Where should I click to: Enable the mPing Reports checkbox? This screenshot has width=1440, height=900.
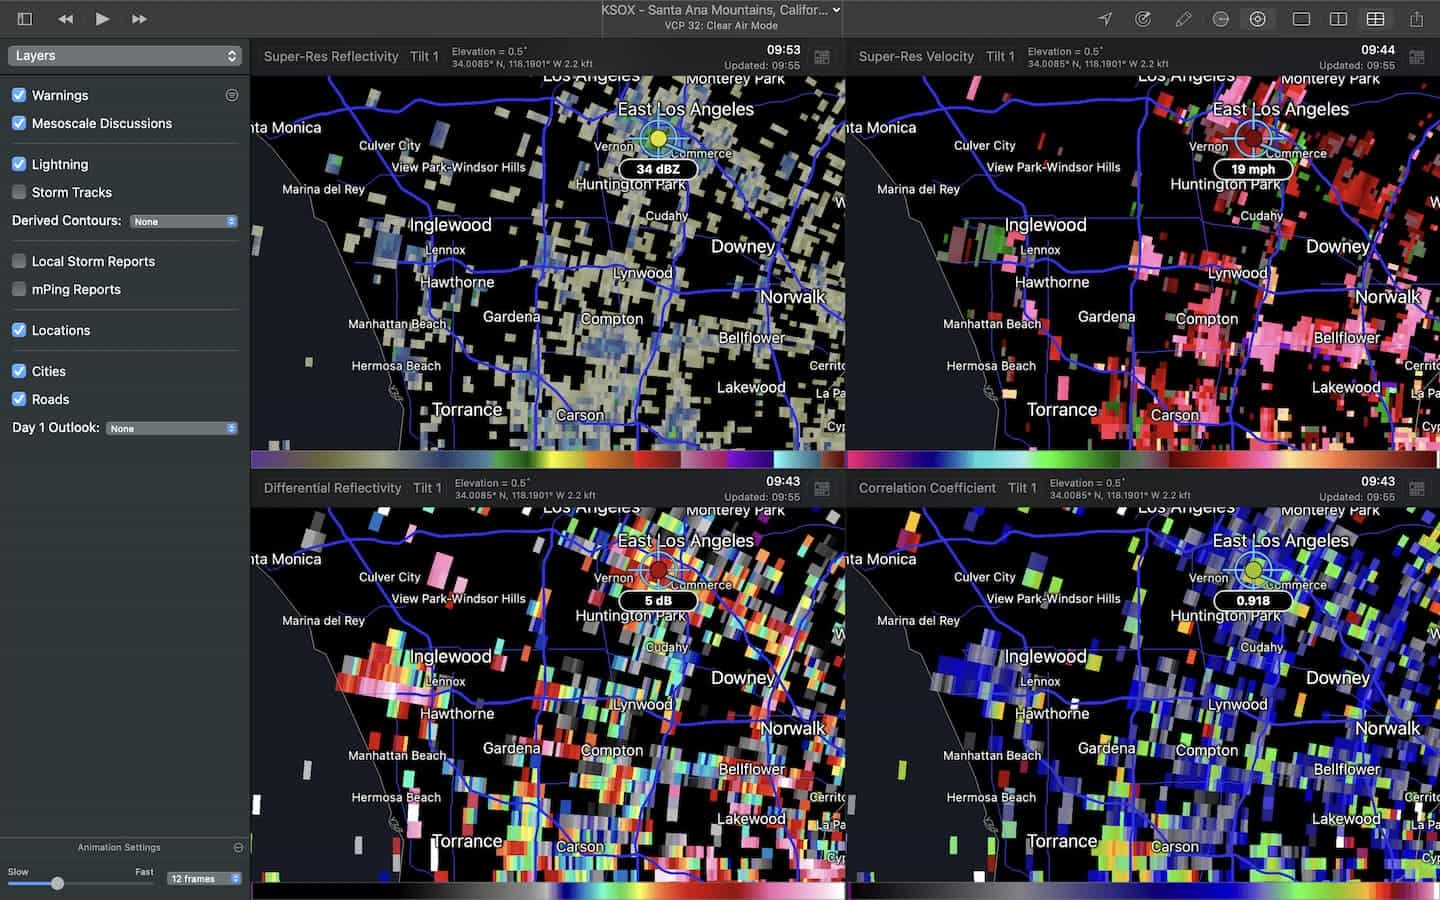point(19,289)
